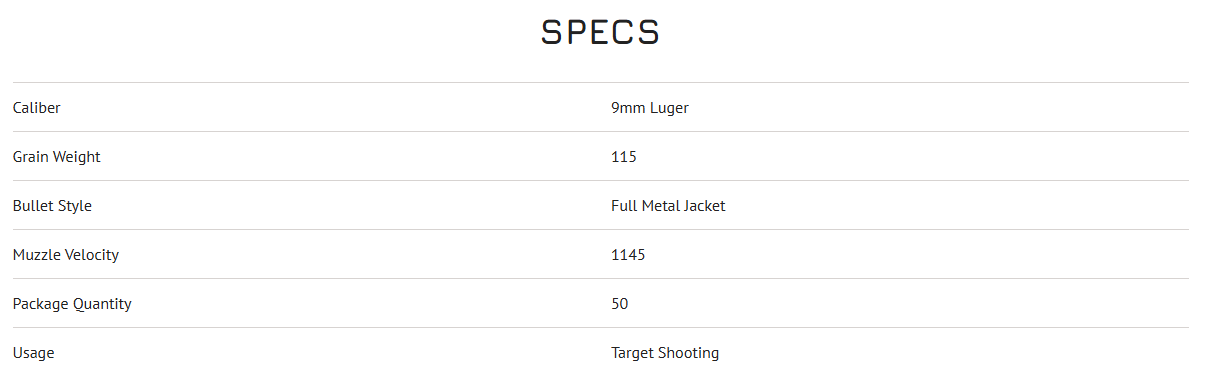1206x367 pixels.
Task: Select the Package Quantity label
Action: 72,304
